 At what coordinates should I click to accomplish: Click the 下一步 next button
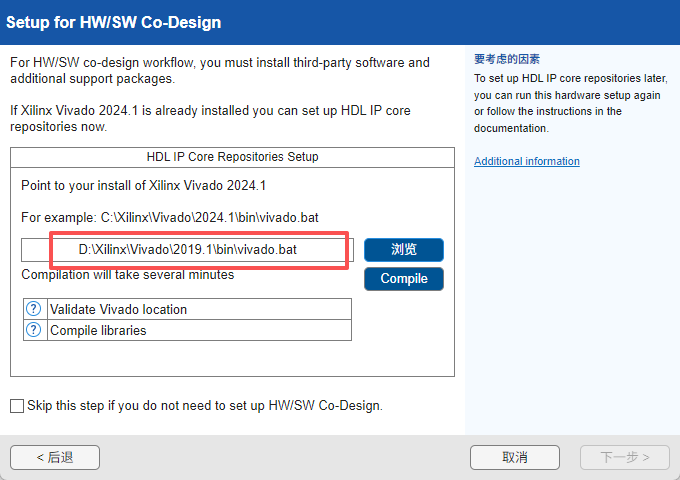click(x=625, y=457)
